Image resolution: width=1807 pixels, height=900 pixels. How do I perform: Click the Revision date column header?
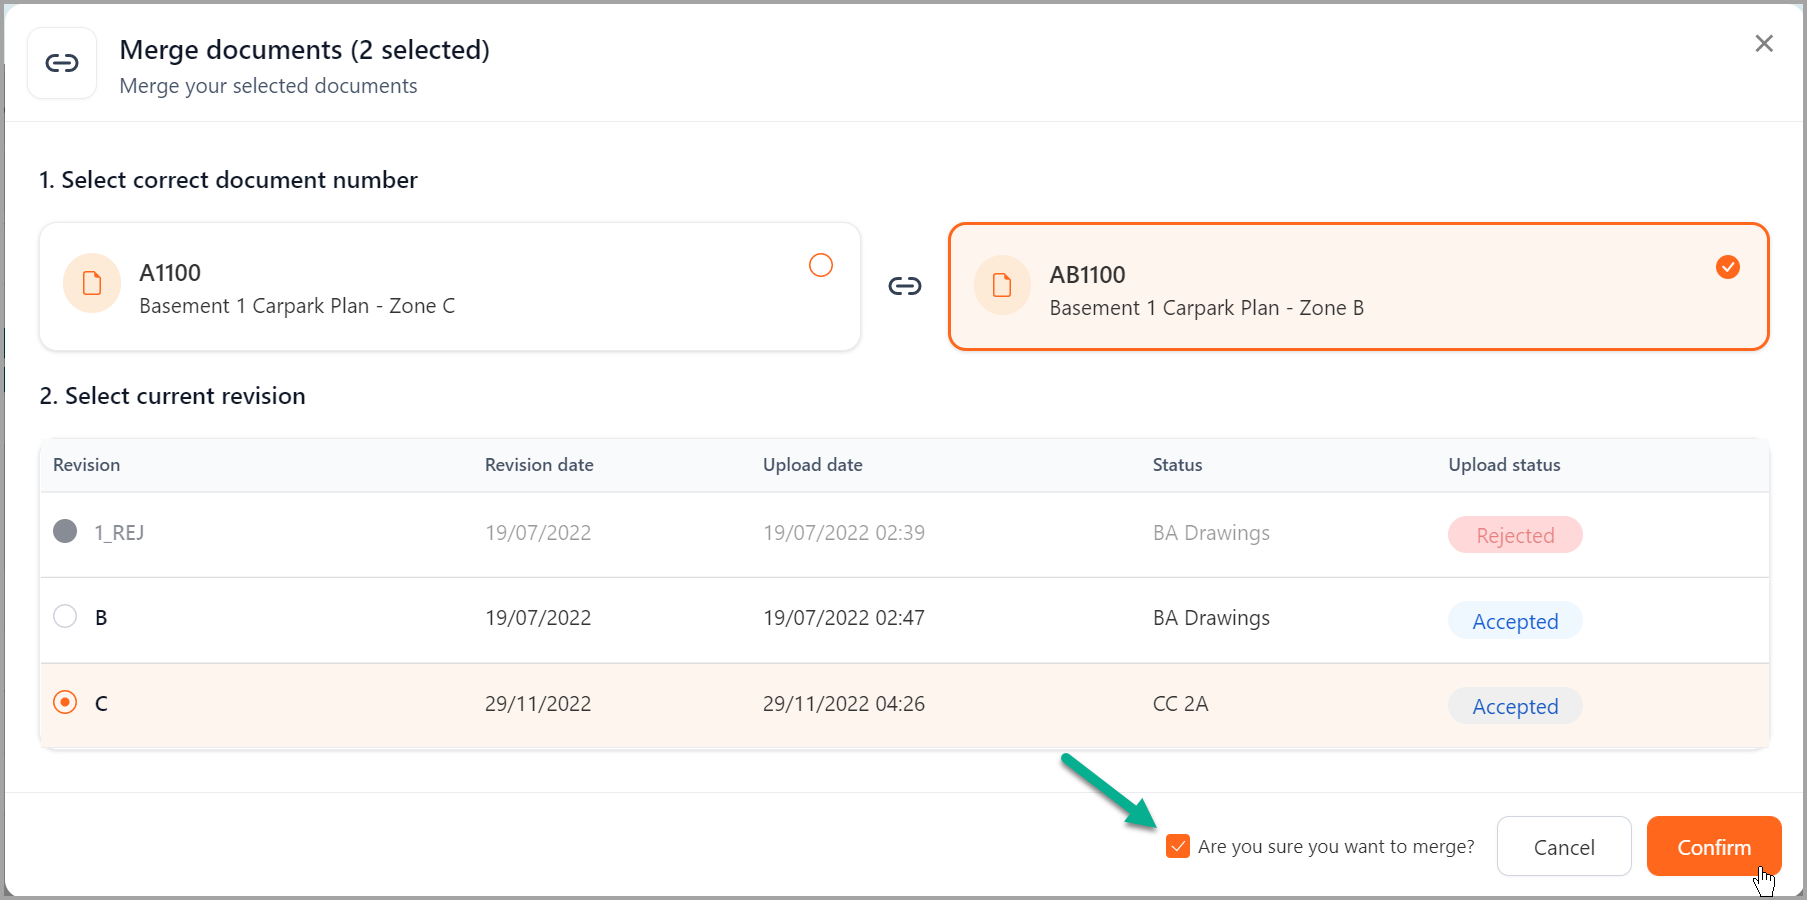(538, 465)
